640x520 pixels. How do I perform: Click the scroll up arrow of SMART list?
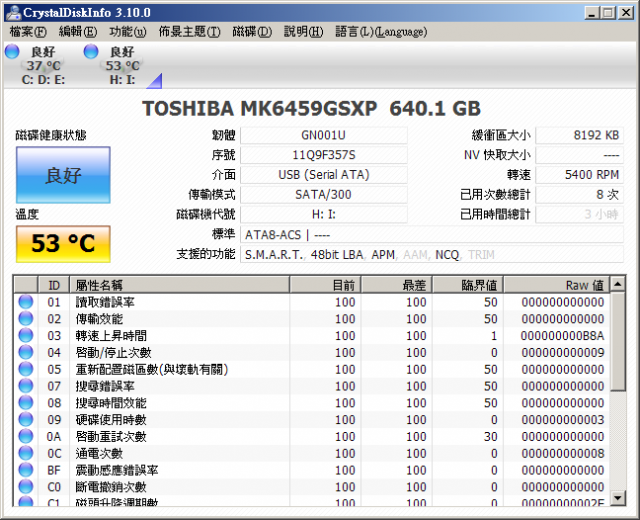click(618, 284)
